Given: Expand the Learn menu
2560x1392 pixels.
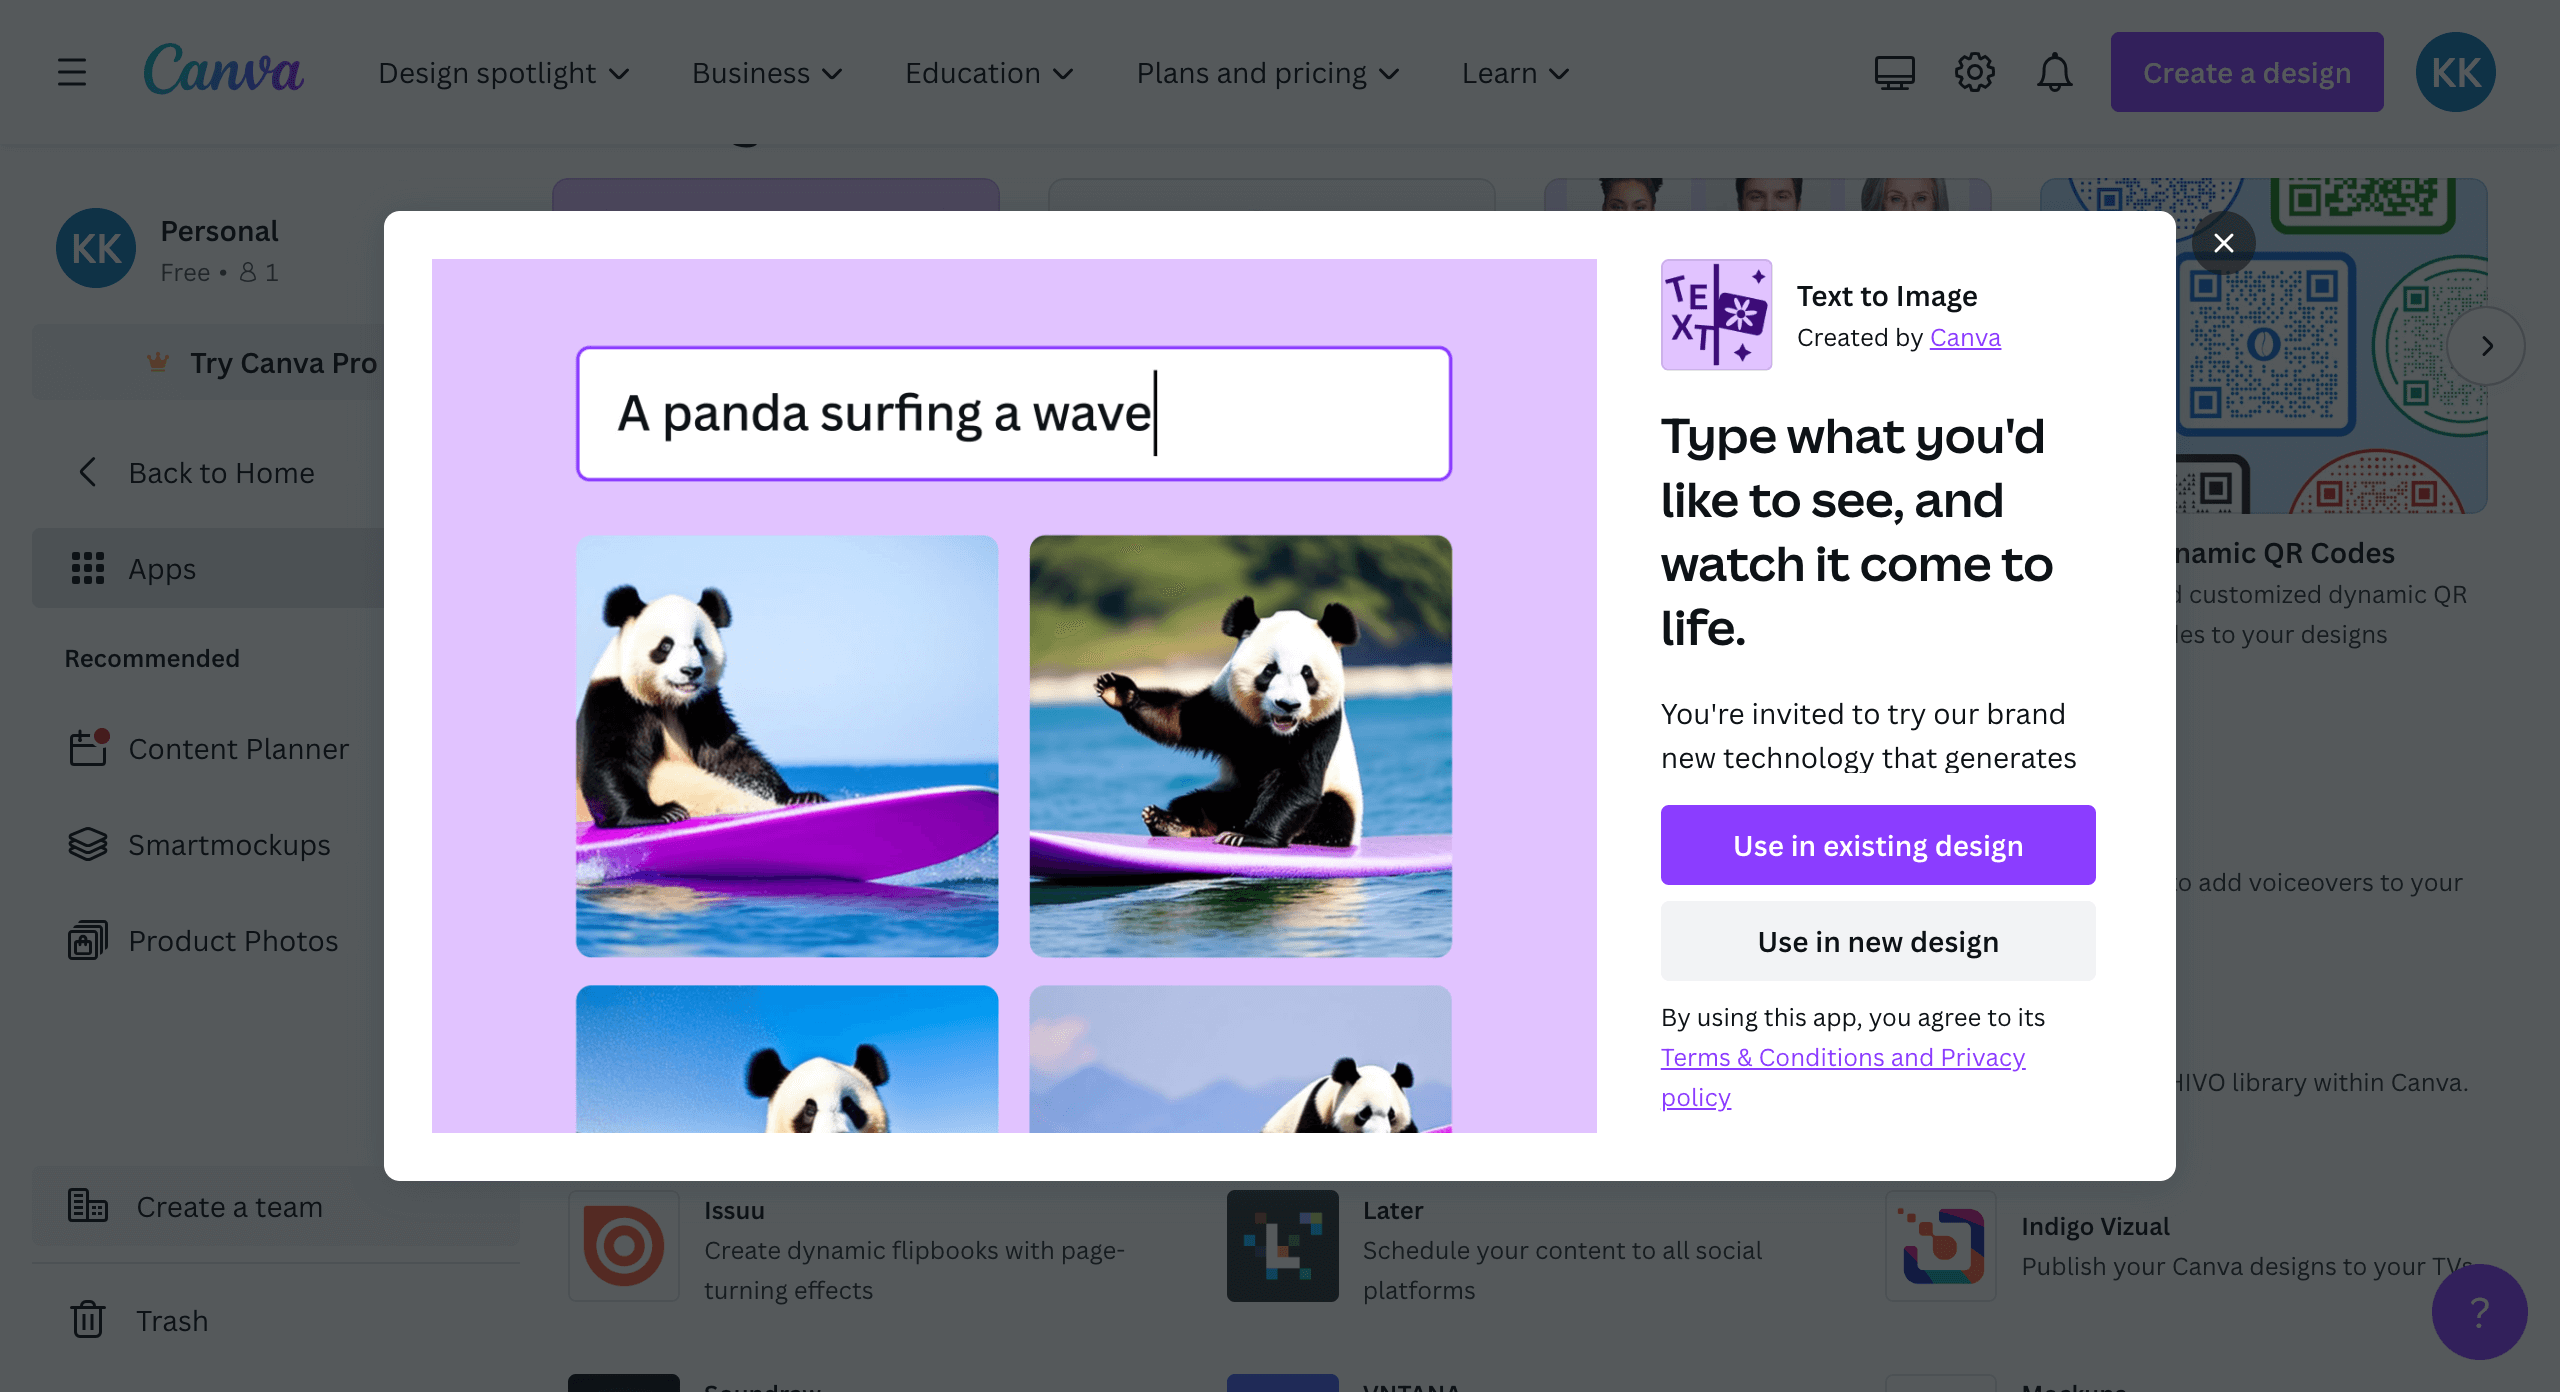Looking at the screenshot, I should 1514,72.
